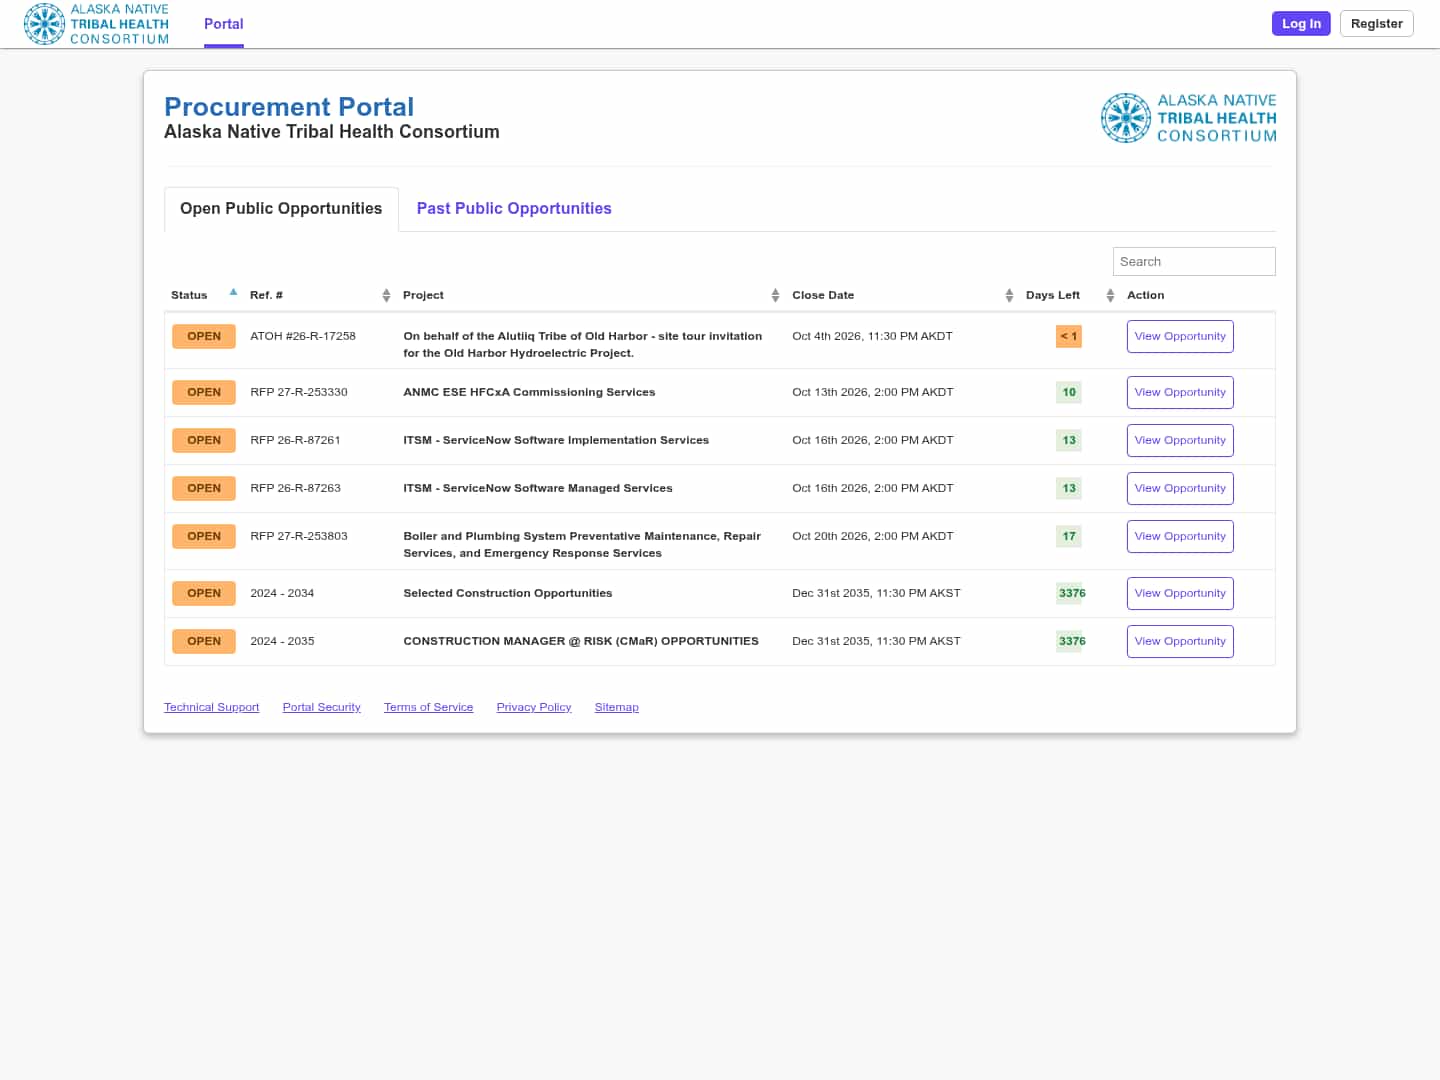Click the ANTHC logo in portal header
This screenshot has width=1440, height=1080.
(1189, 118)
